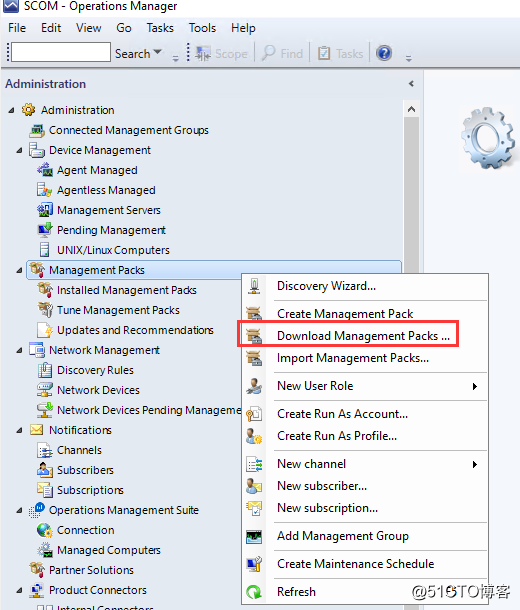
Task: Collapse the Notifications node
Action: (19, 430)
